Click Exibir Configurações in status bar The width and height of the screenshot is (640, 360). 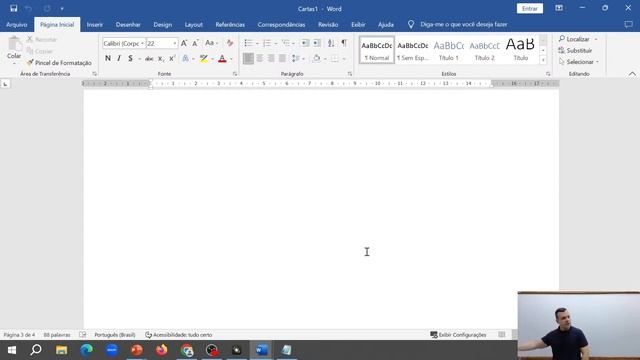click(458, 335)
